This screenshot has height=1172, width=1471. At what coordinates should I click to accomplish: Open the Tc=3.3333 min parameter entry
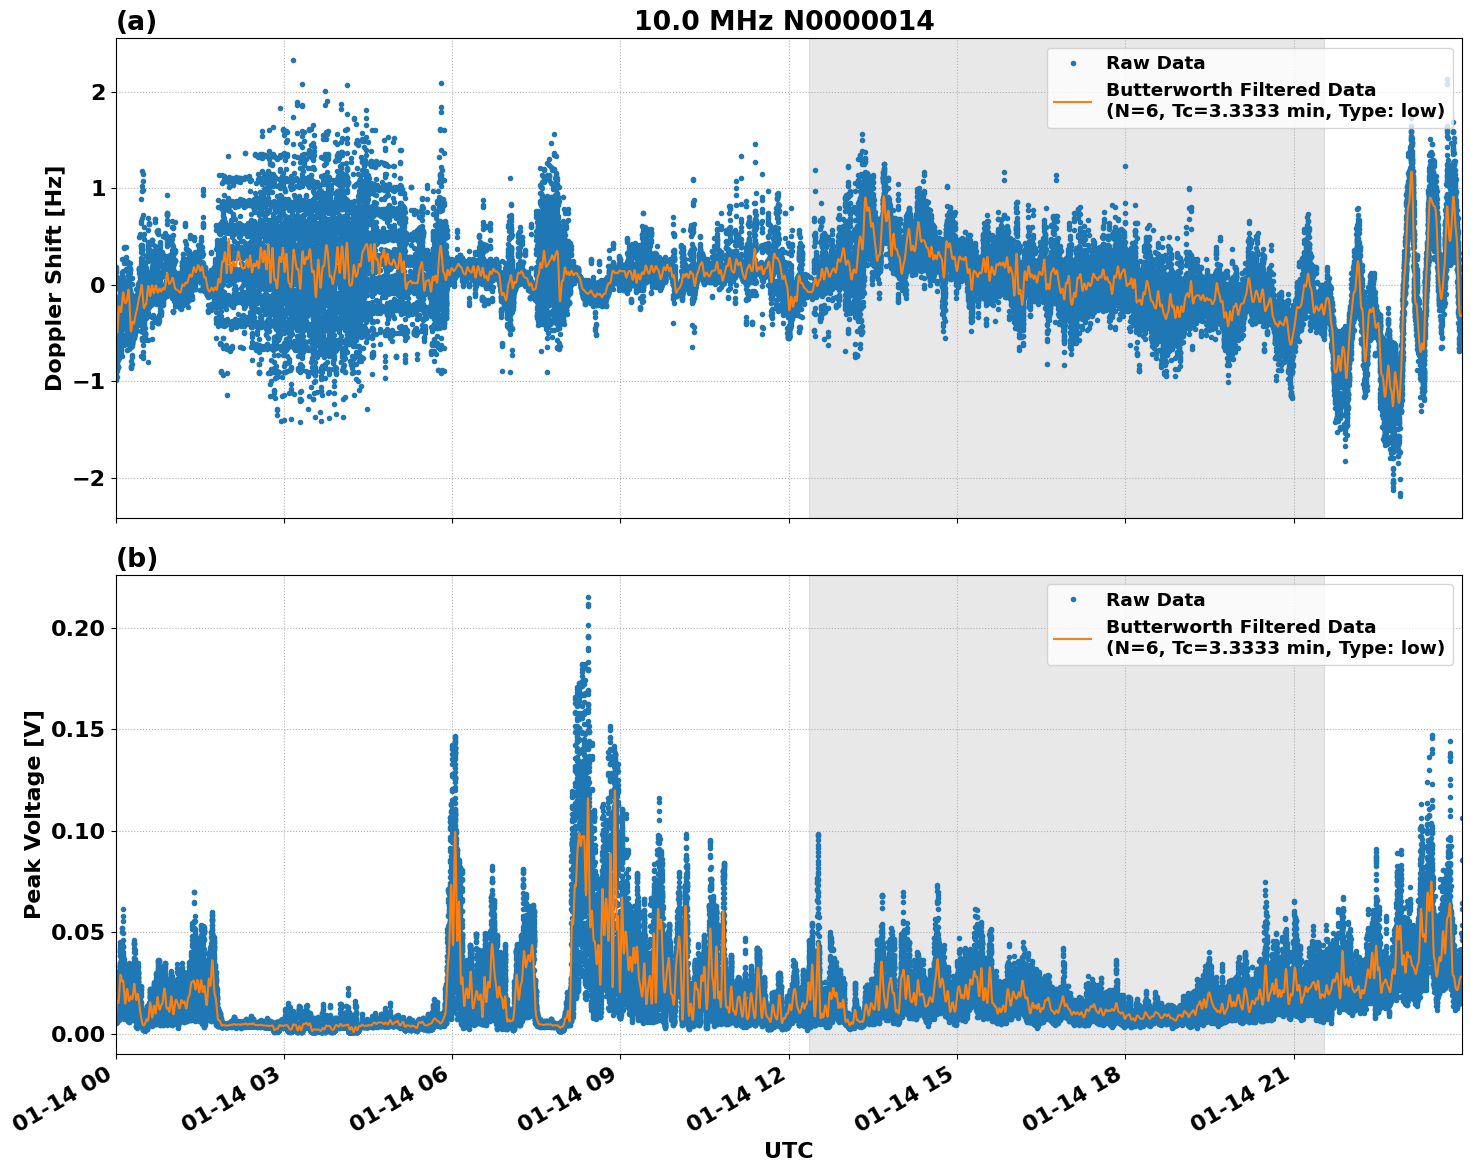pyautogui.click(x=1250, y=111)
